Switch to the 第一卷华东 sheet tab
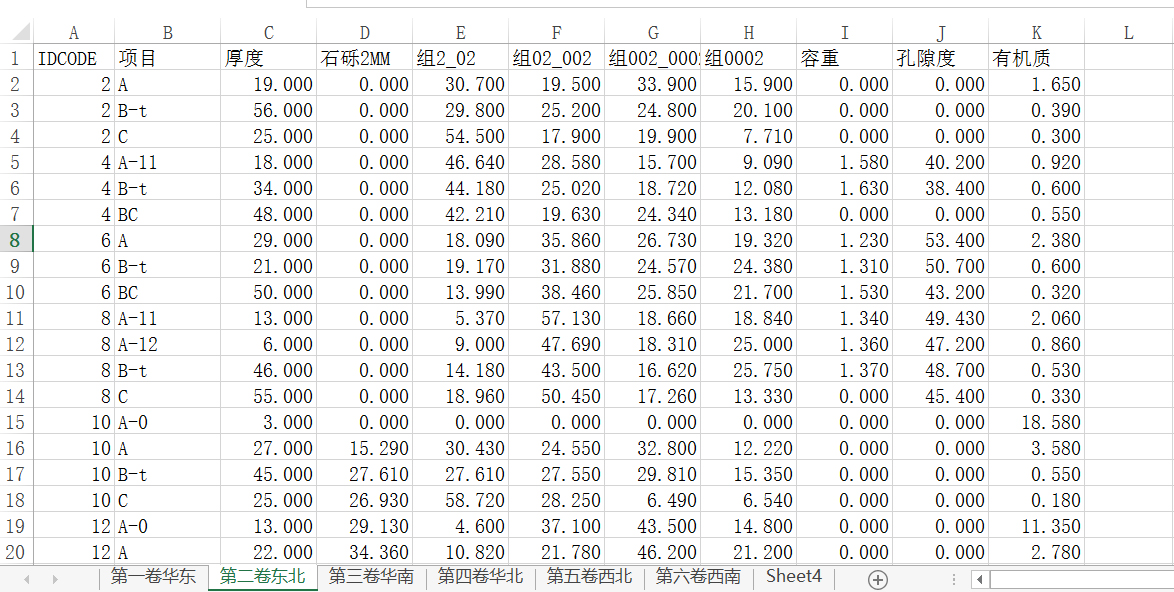The width and height of the screenshot is (1174, 592). pyautogui.click(x=152, y=577)
